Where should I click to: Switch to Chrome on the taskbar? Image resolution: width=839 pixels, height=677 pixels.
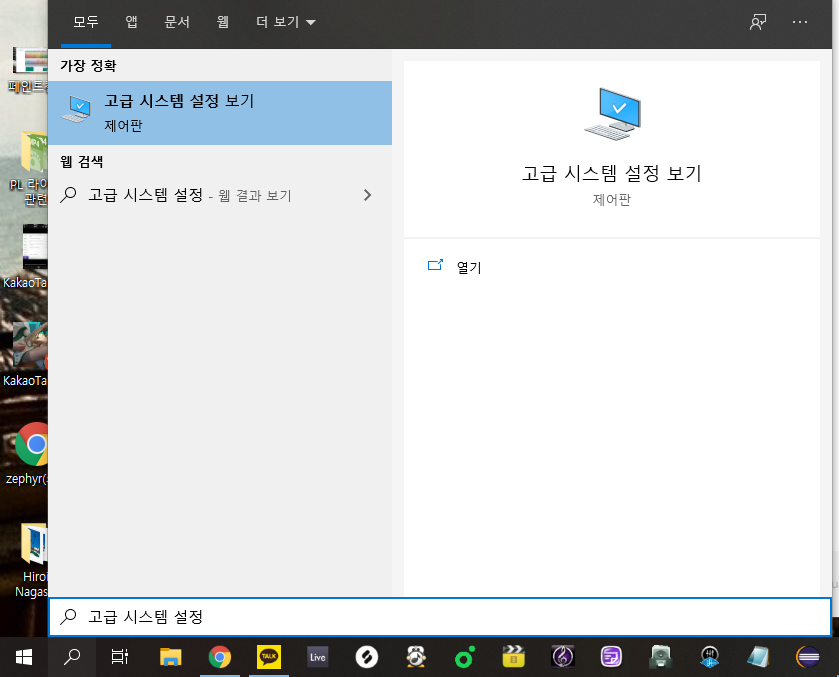coord(220,657)
